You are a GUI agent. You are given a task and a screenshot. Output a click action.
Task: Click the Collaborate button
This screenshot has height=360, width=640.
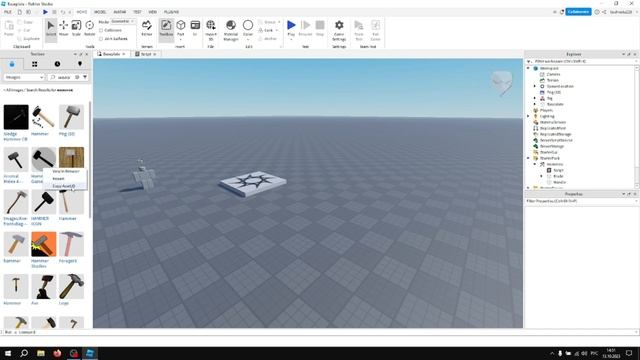pyautogui.click(x=578, y=12)
